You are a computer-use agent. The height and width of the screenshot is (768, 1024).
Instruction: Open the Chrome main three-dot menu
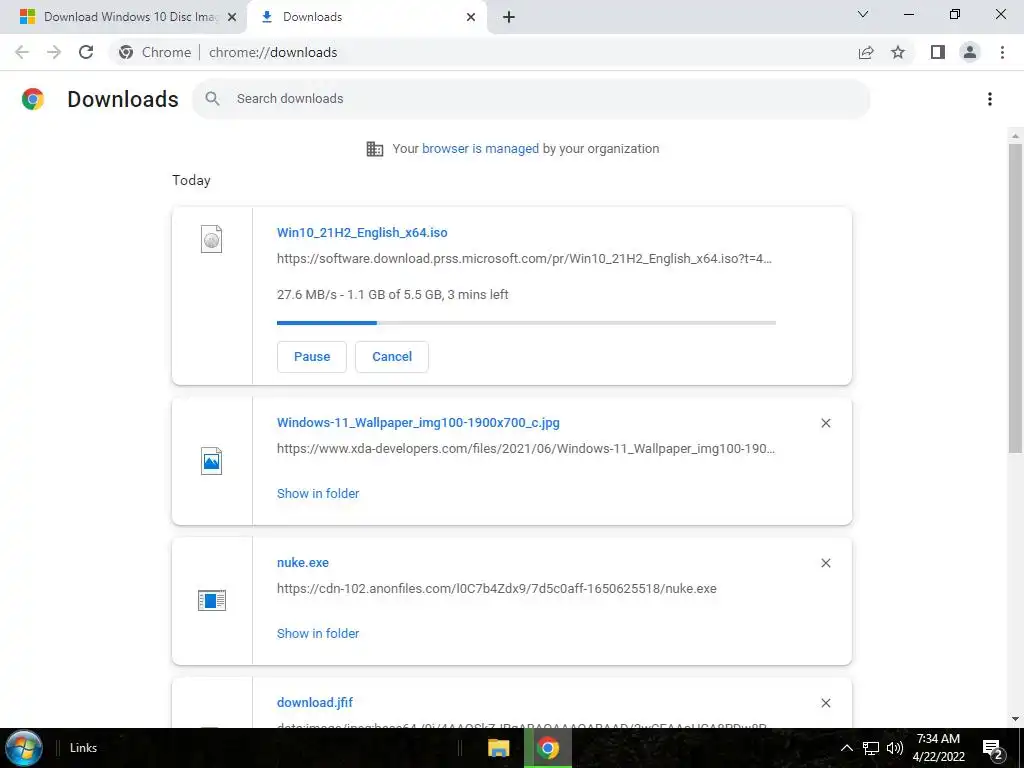1002,52
